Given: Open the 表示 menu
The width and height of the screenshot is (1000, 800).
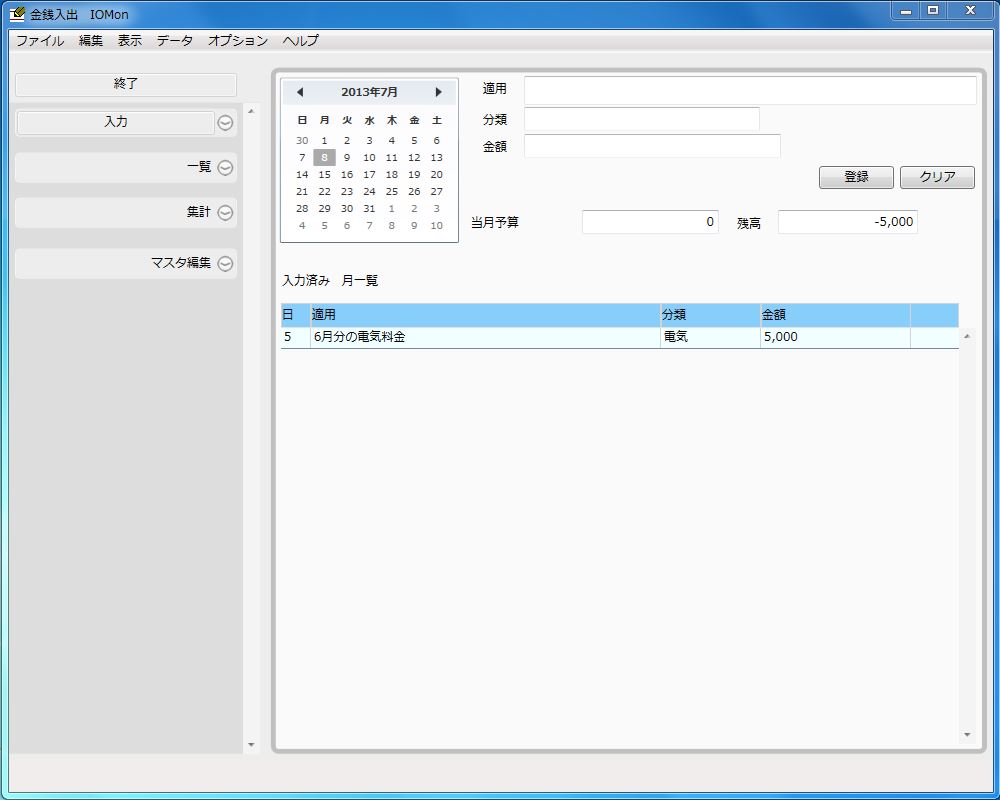Looking at the screenshot, I should click(x=129, y=41).
